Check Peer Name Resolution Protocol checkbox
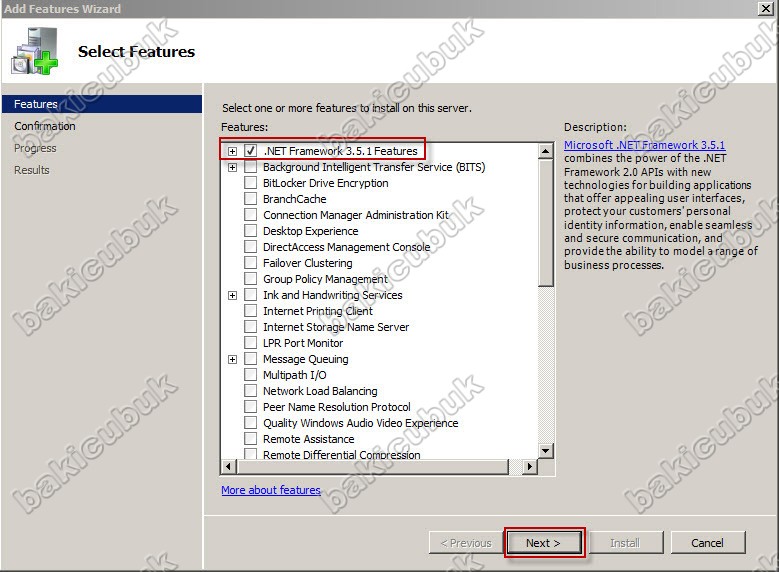This screenshot has width=779, height=572. [250, 407]
